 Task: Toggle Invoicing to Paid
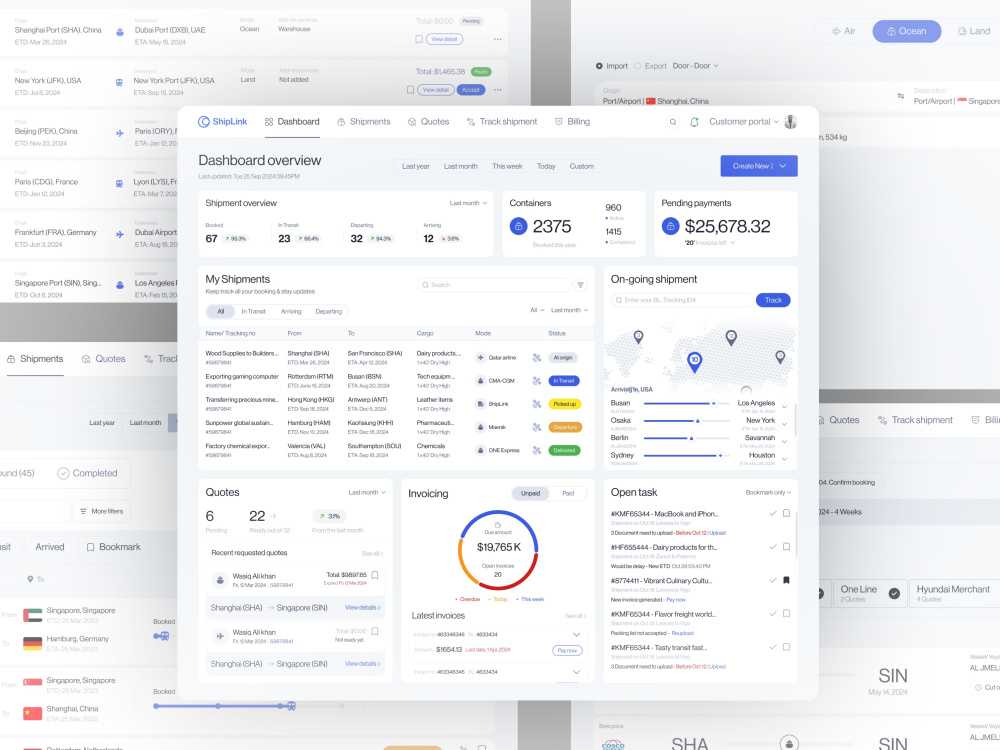point(568,493)
